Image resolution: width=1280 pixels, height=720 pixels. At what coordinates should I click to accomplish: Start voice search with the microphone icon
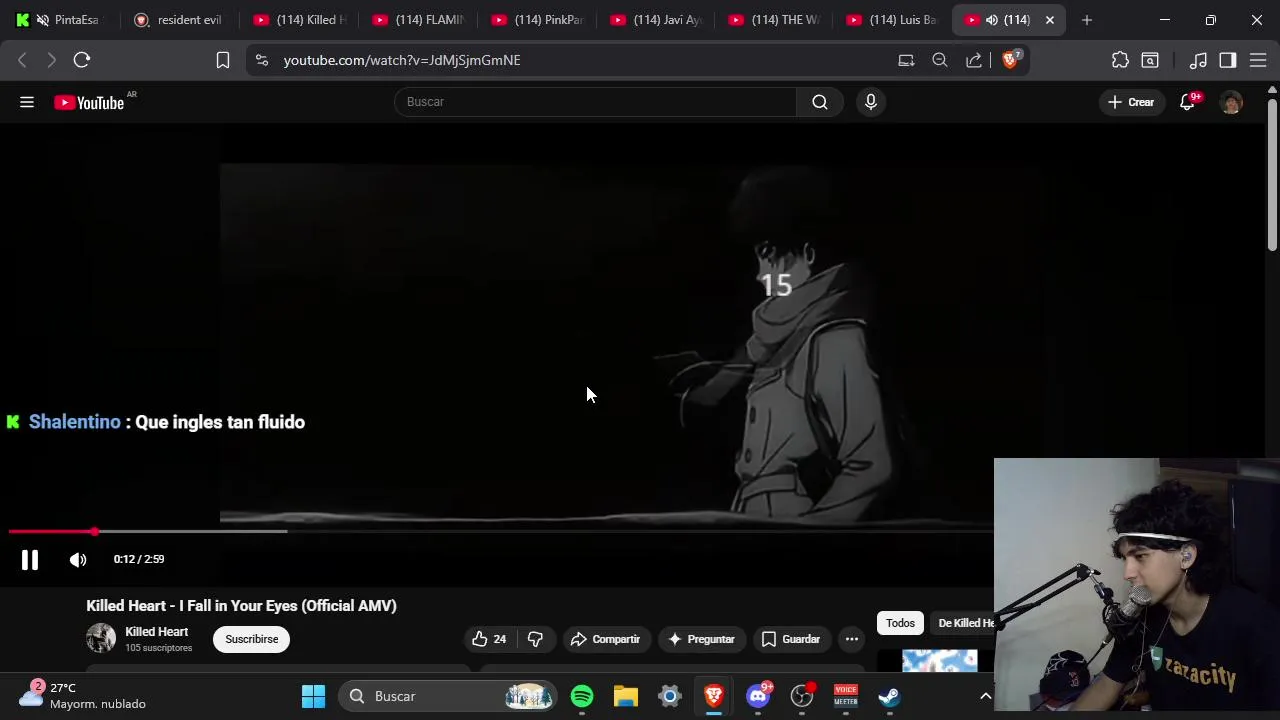tap(871, 102)
